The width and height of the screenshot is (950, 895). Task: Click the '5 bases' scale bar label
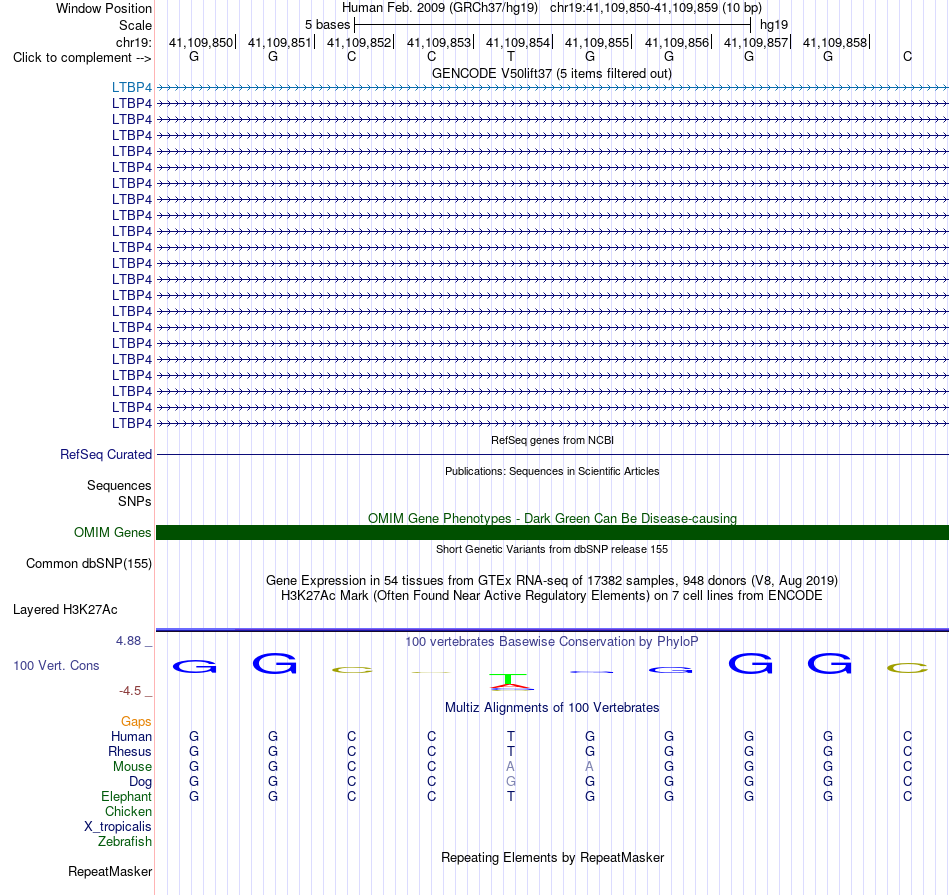tap(327, 25)
